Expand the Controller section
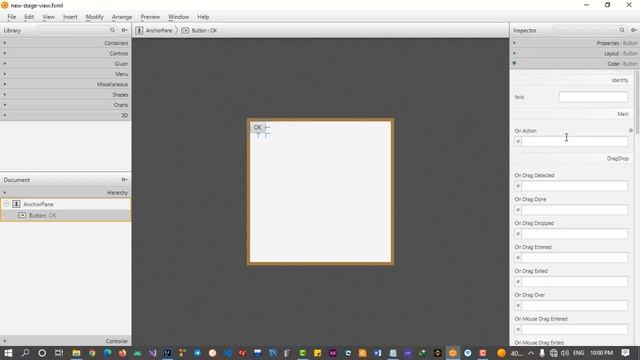Image resolution: width=640 pixels, height=360 pixels. click(66, 341)
